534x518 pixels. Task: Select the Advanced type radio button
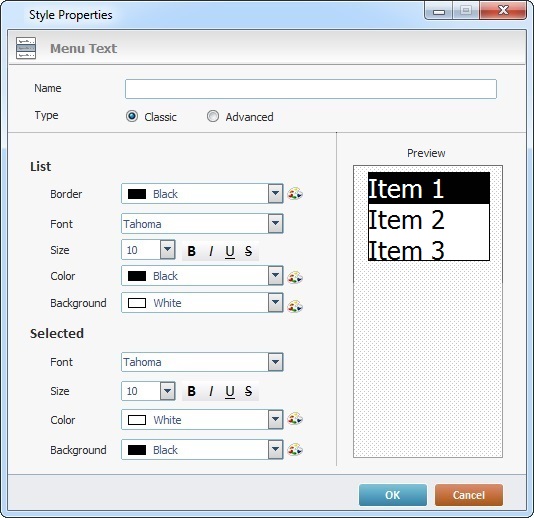point(213,116)
